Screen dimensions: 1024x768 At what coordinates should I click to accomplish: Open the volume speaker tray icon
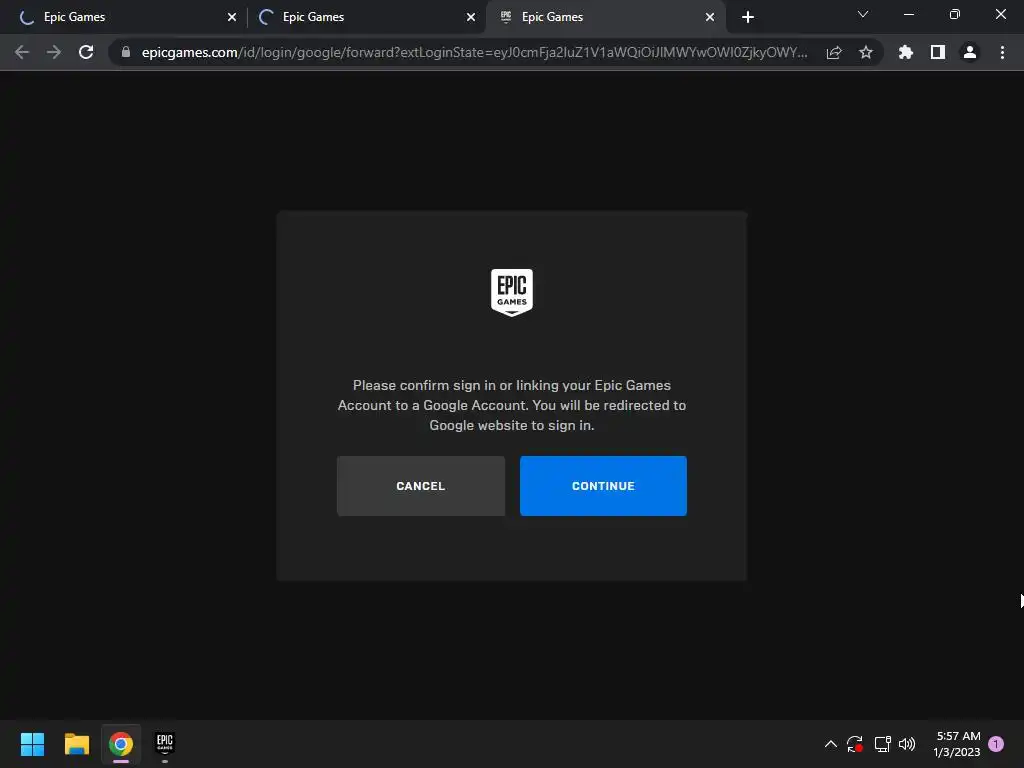click(907, 744)
